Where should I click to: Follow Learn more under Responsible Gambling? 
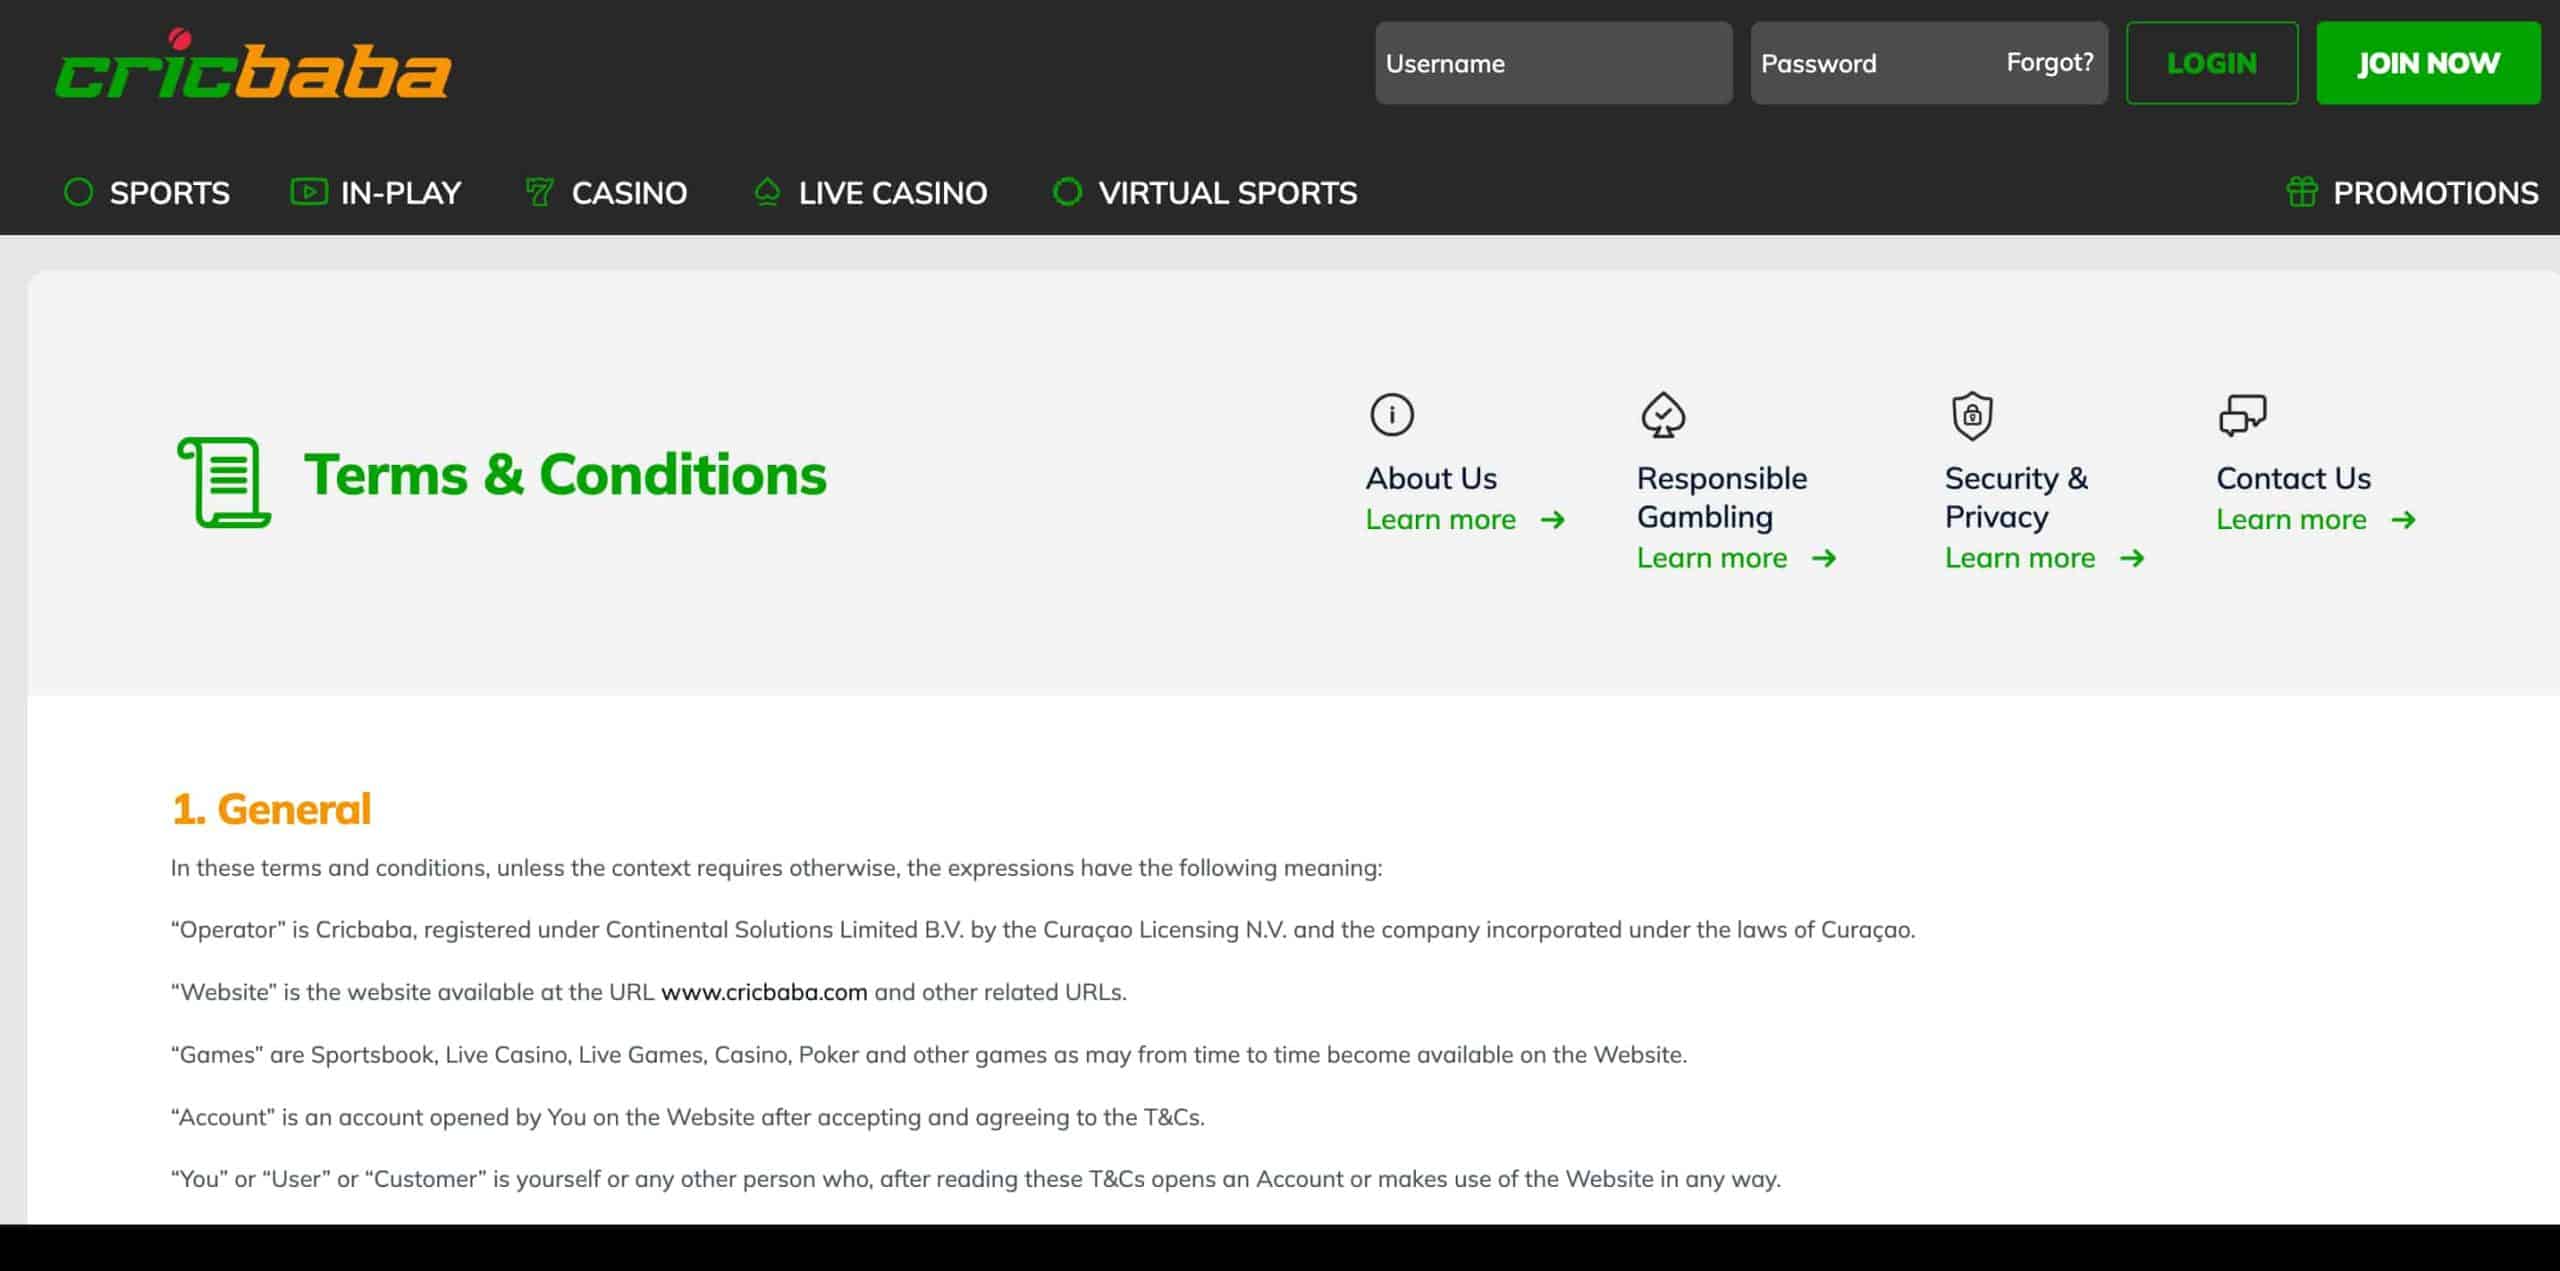(1711, 558)
